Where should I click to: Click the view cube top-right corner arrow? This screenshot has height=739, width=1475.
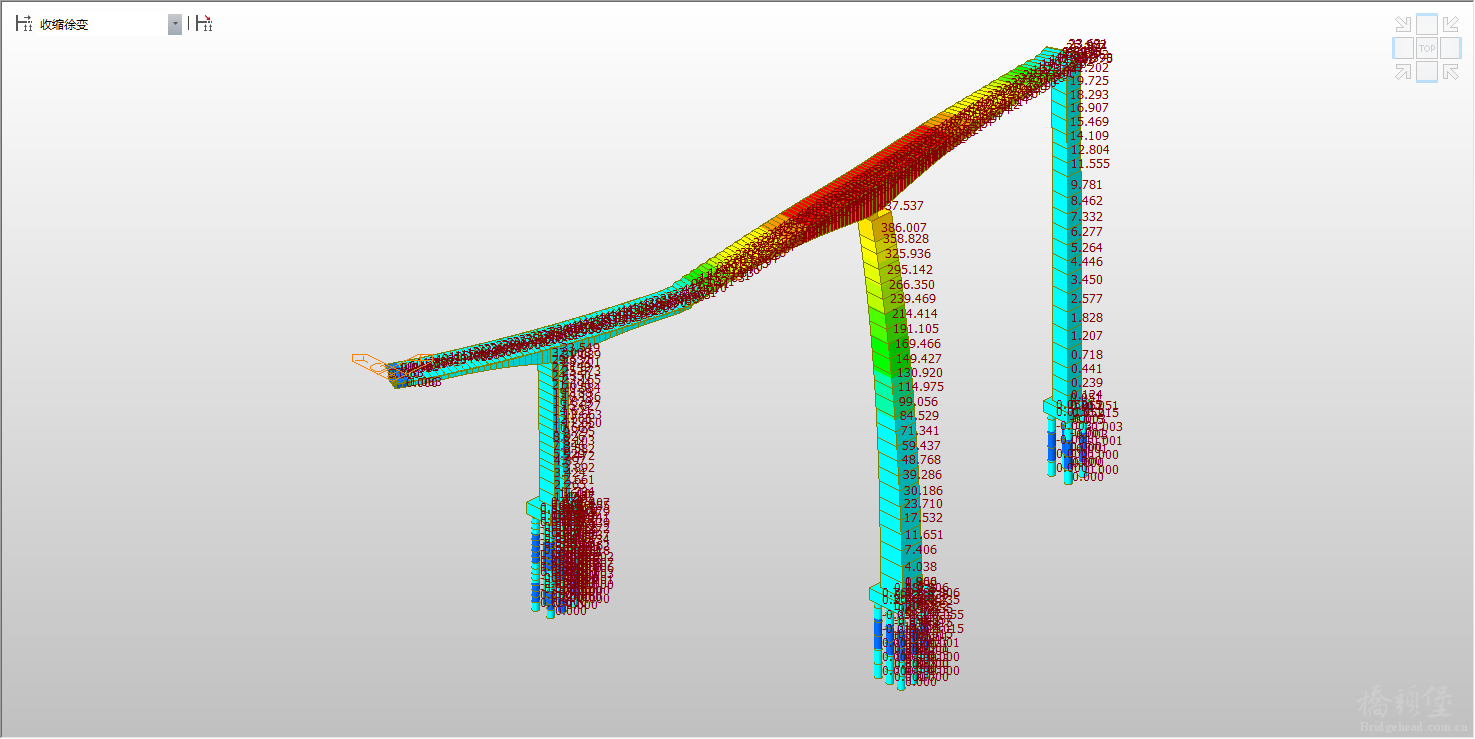pyautogui.click(x=1451, y=24)
